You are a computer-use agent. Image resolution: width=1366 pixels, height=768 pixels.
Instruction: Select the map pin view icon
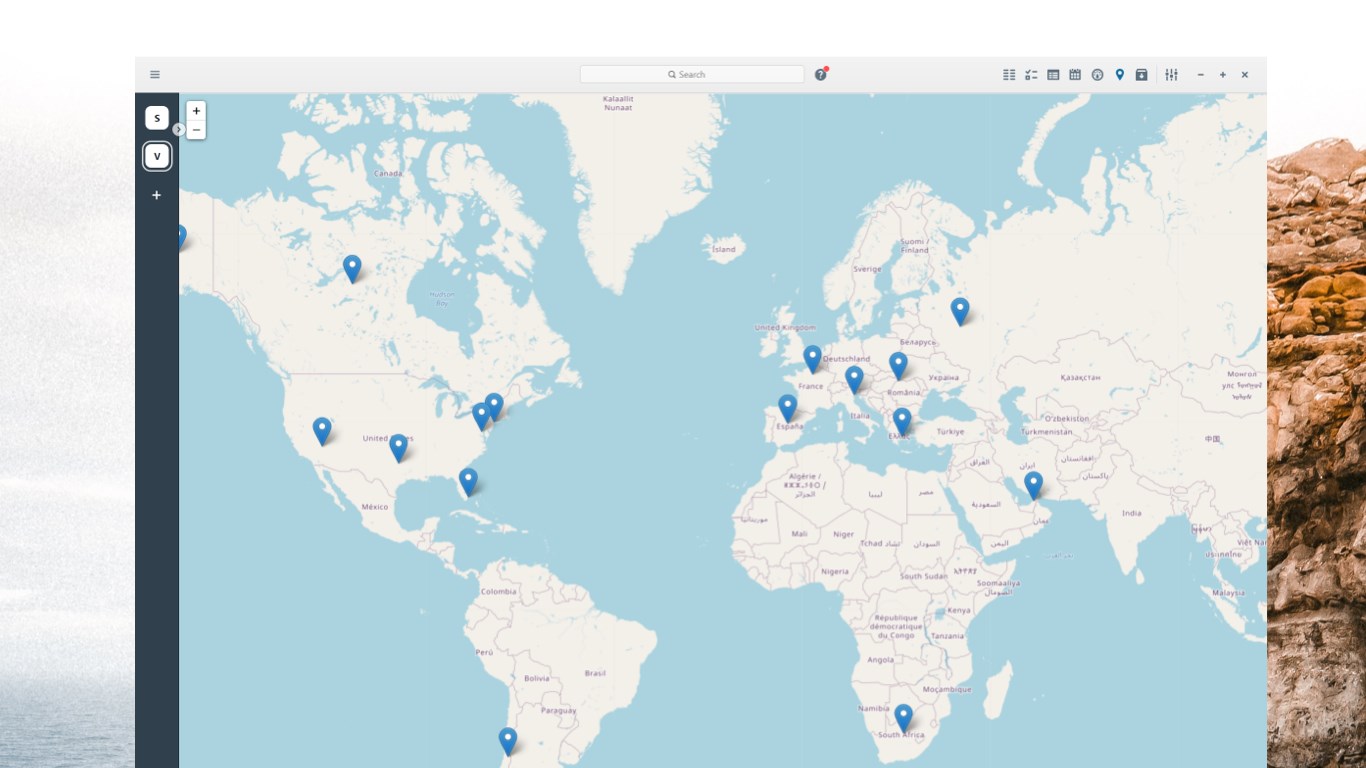click(x=1120, y=75)
